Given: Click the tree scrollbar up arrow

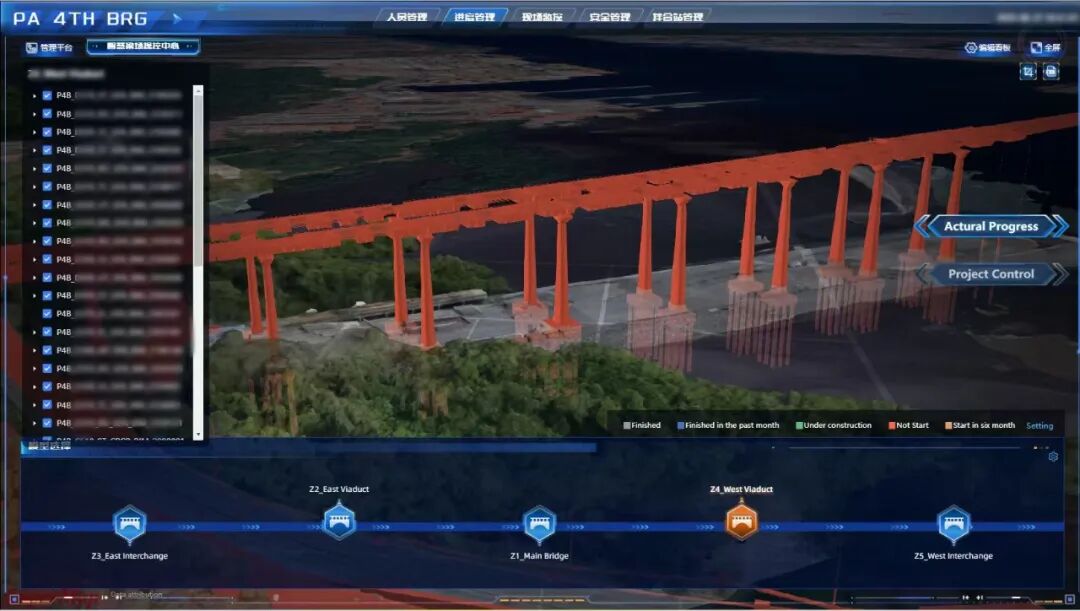Looking at the screenshot, I should tap(198, 90).
